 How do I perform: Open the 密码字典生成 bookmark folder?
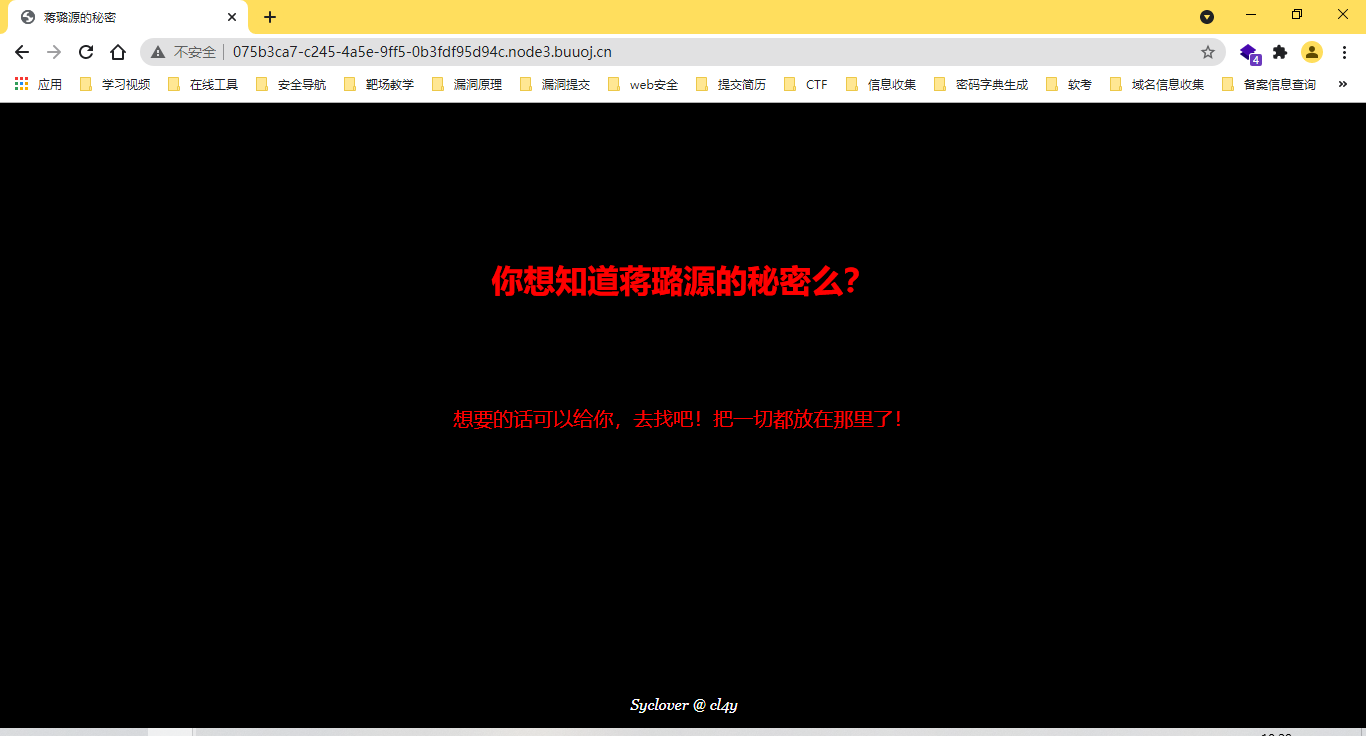(x=981, y=85)
